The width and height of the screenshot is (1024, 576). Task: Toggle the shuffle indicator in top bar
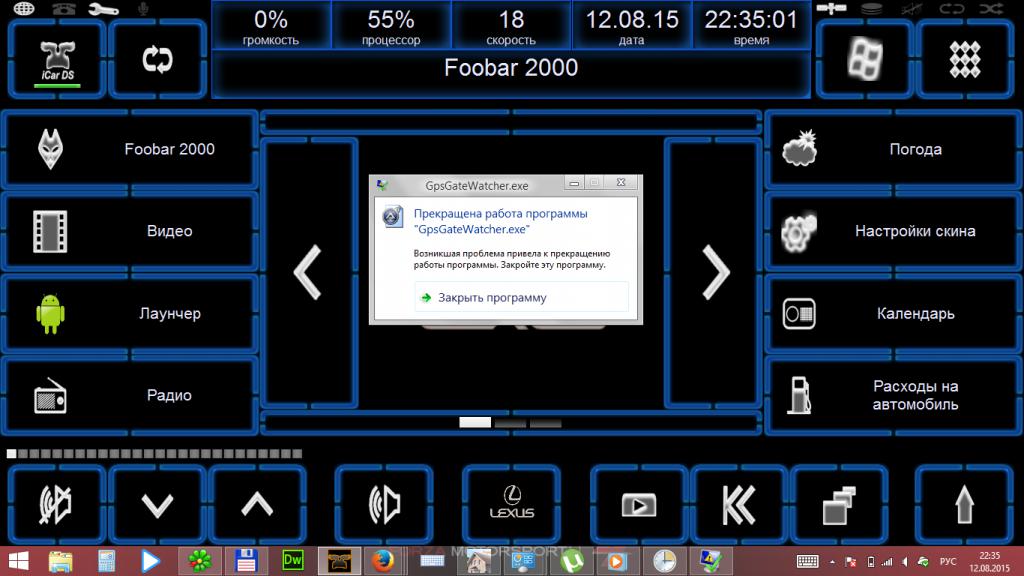[991, 8]
